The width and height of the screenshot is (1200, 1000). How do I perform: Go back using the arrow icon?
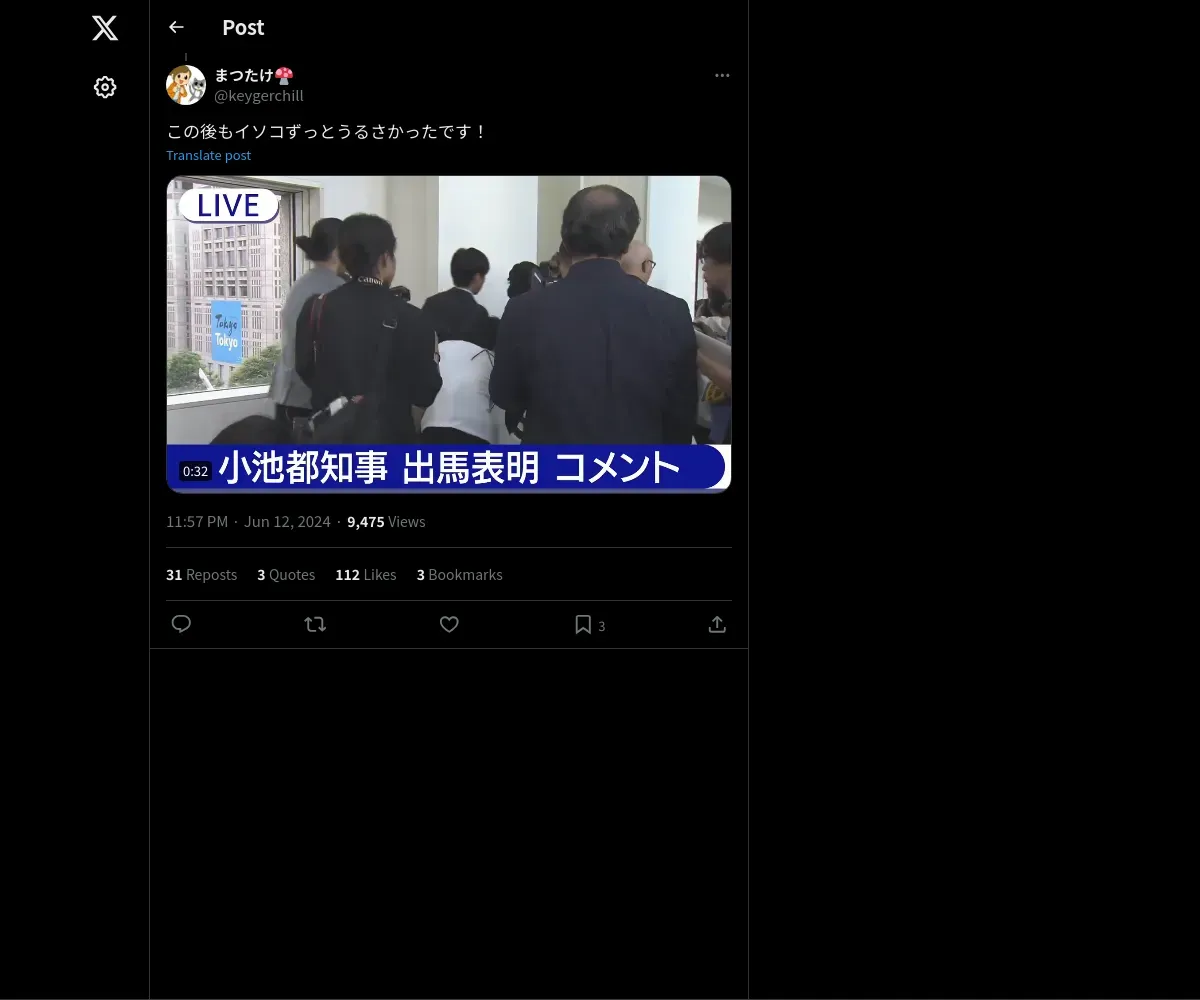pyautogui.click(x=176, y=27)
